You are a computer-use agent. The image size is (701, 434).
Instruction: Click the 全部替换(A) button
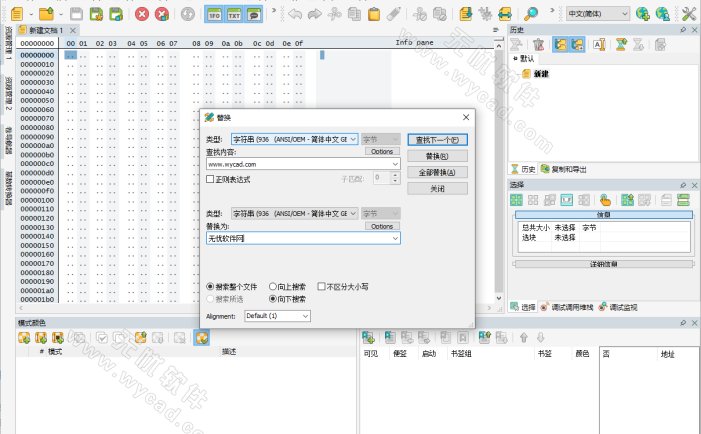[437, 173]
